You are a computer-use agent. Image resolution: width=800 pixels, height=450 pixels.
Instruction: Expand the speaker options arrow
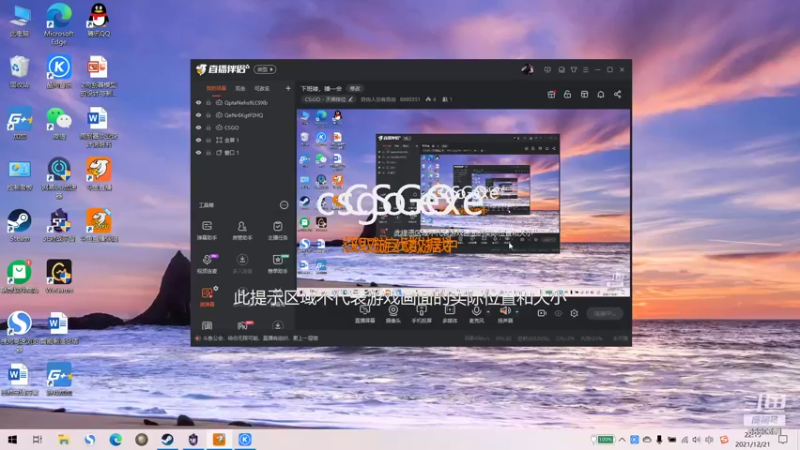point(517,312)
